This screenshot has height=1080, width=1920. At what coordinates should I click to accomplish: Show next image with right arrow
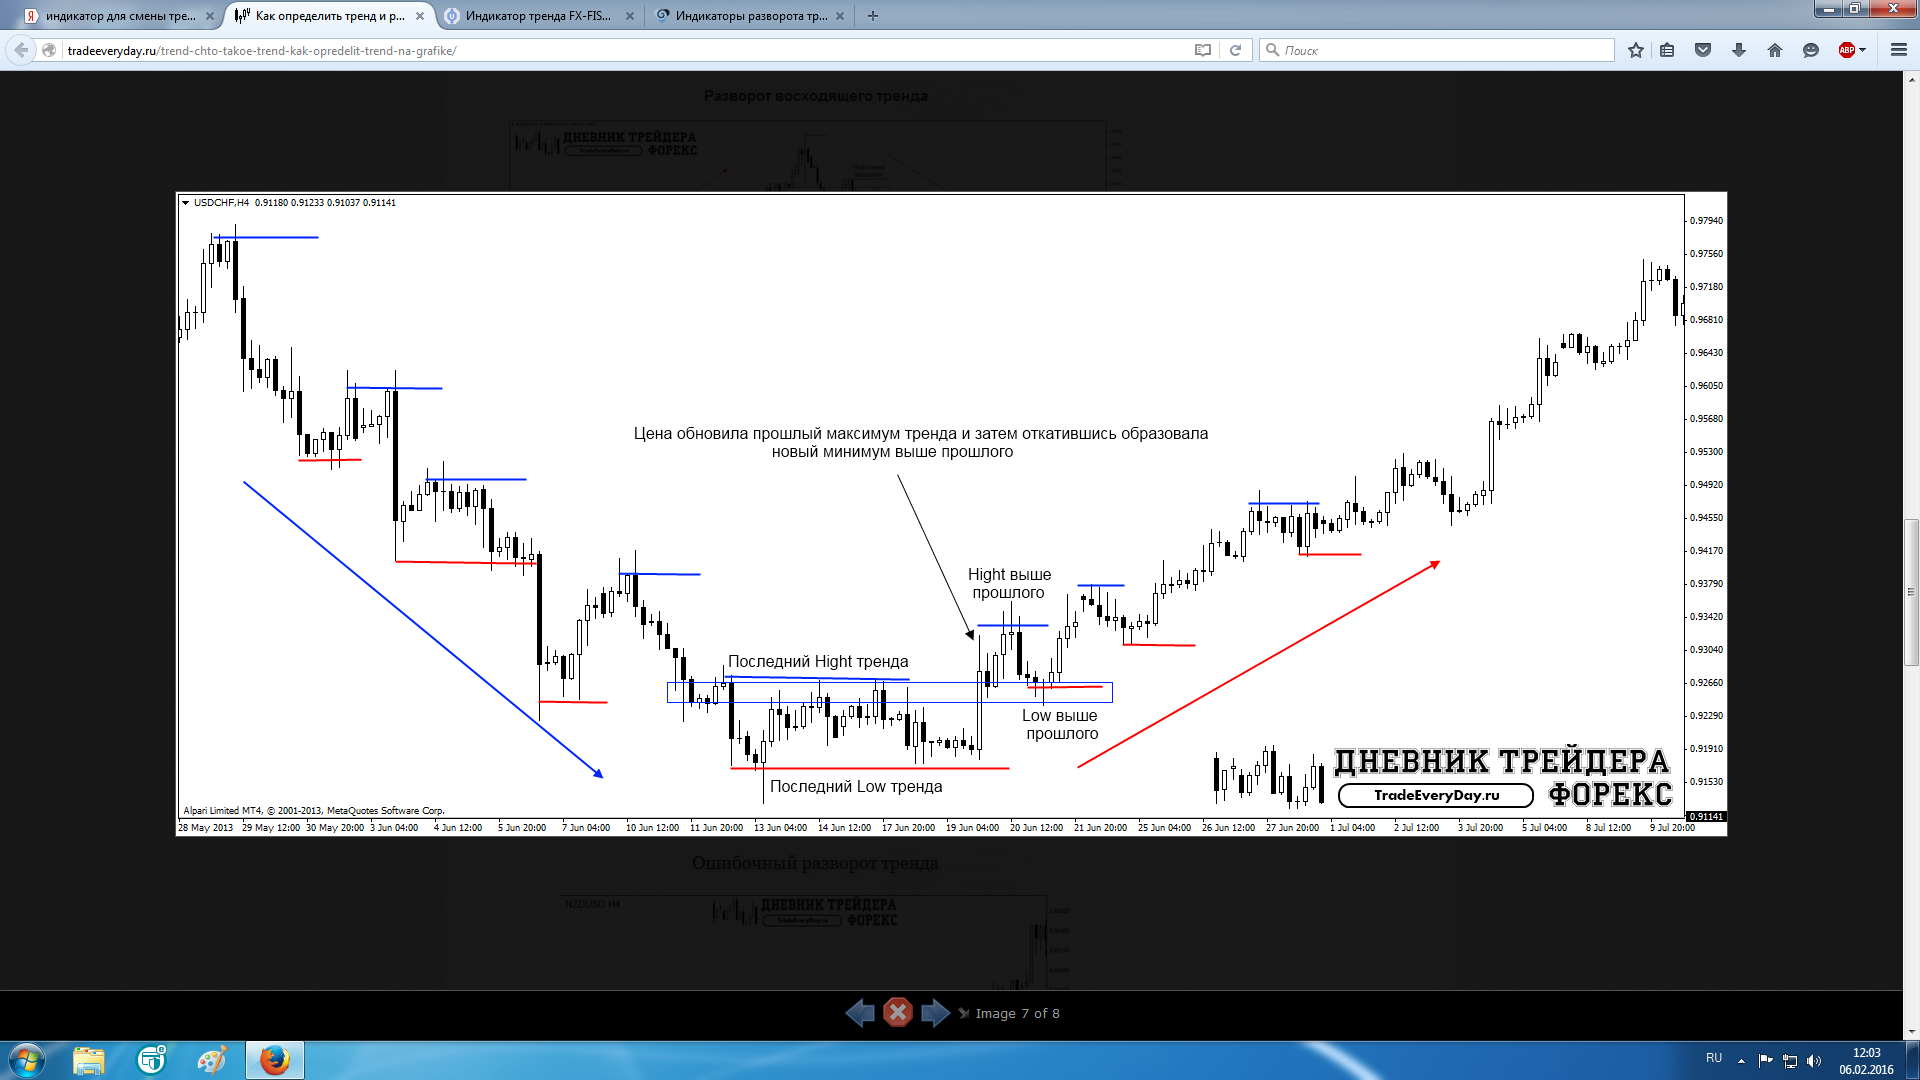tap(935, 1013)
